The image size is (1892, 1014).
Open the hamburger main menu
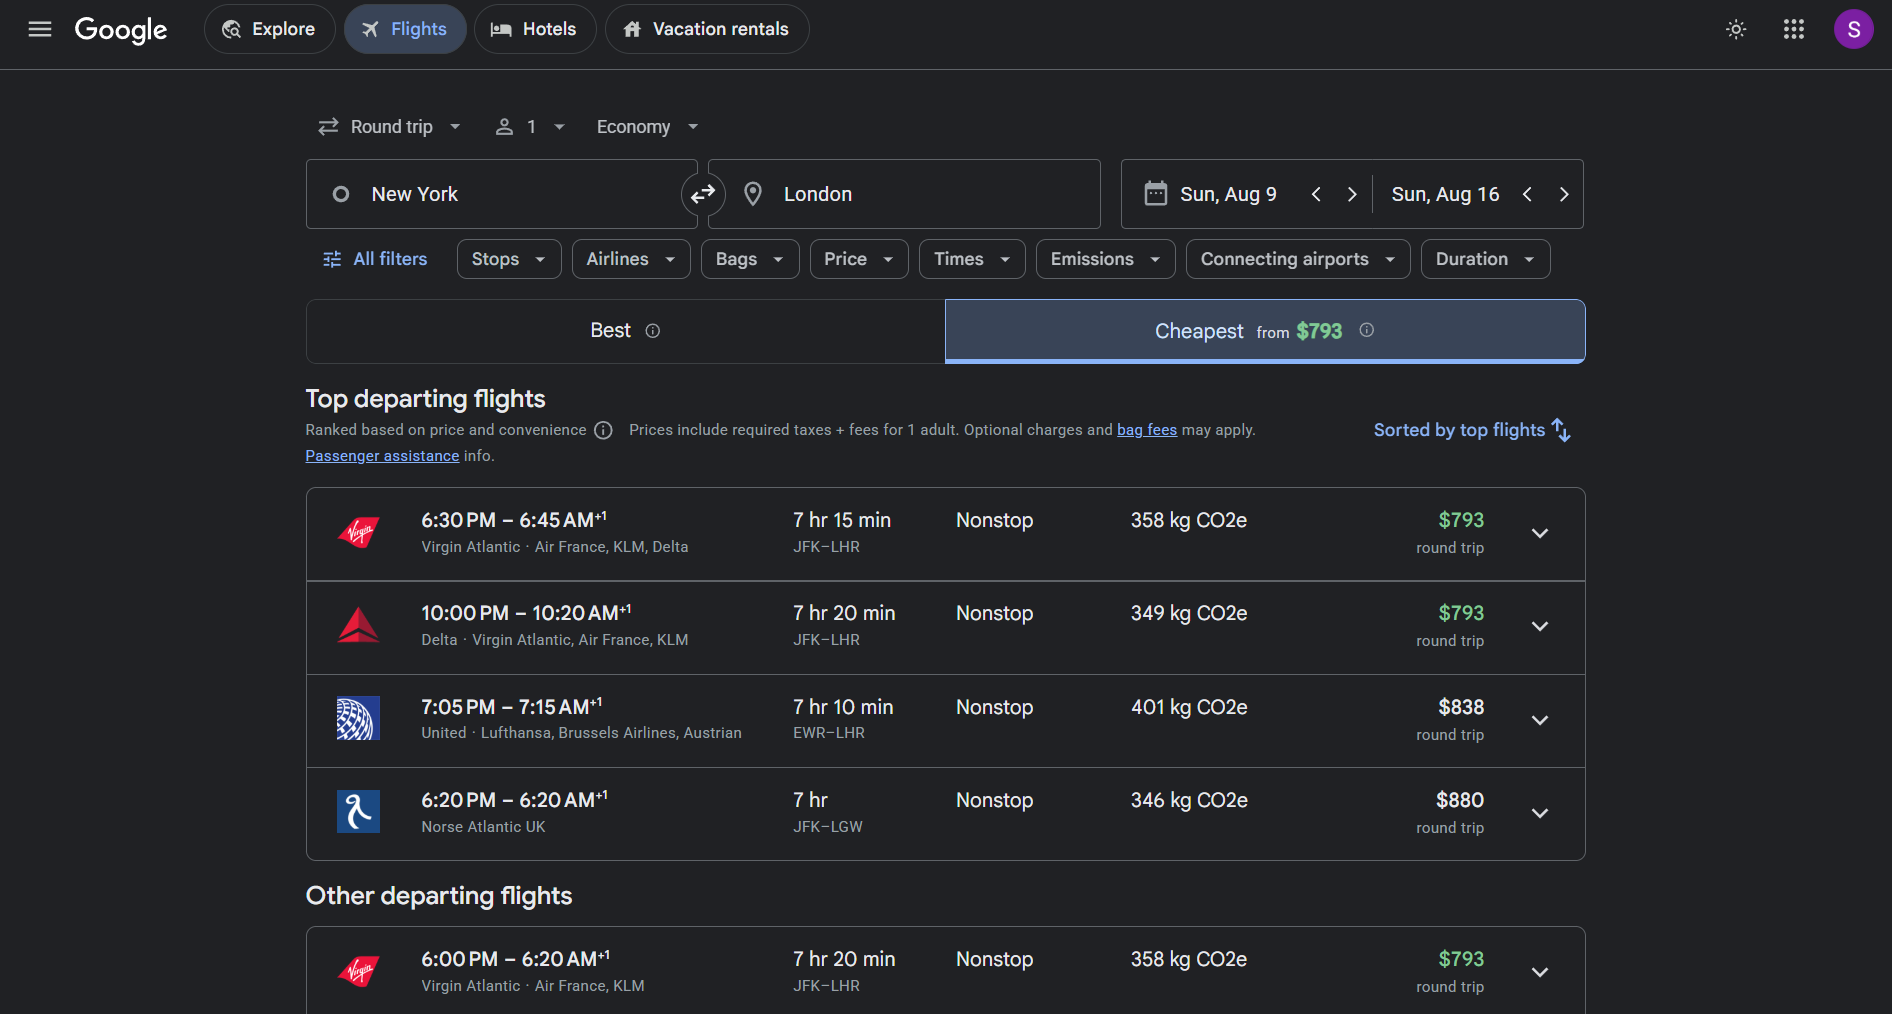pyautogui.click(x=40, y=29)
